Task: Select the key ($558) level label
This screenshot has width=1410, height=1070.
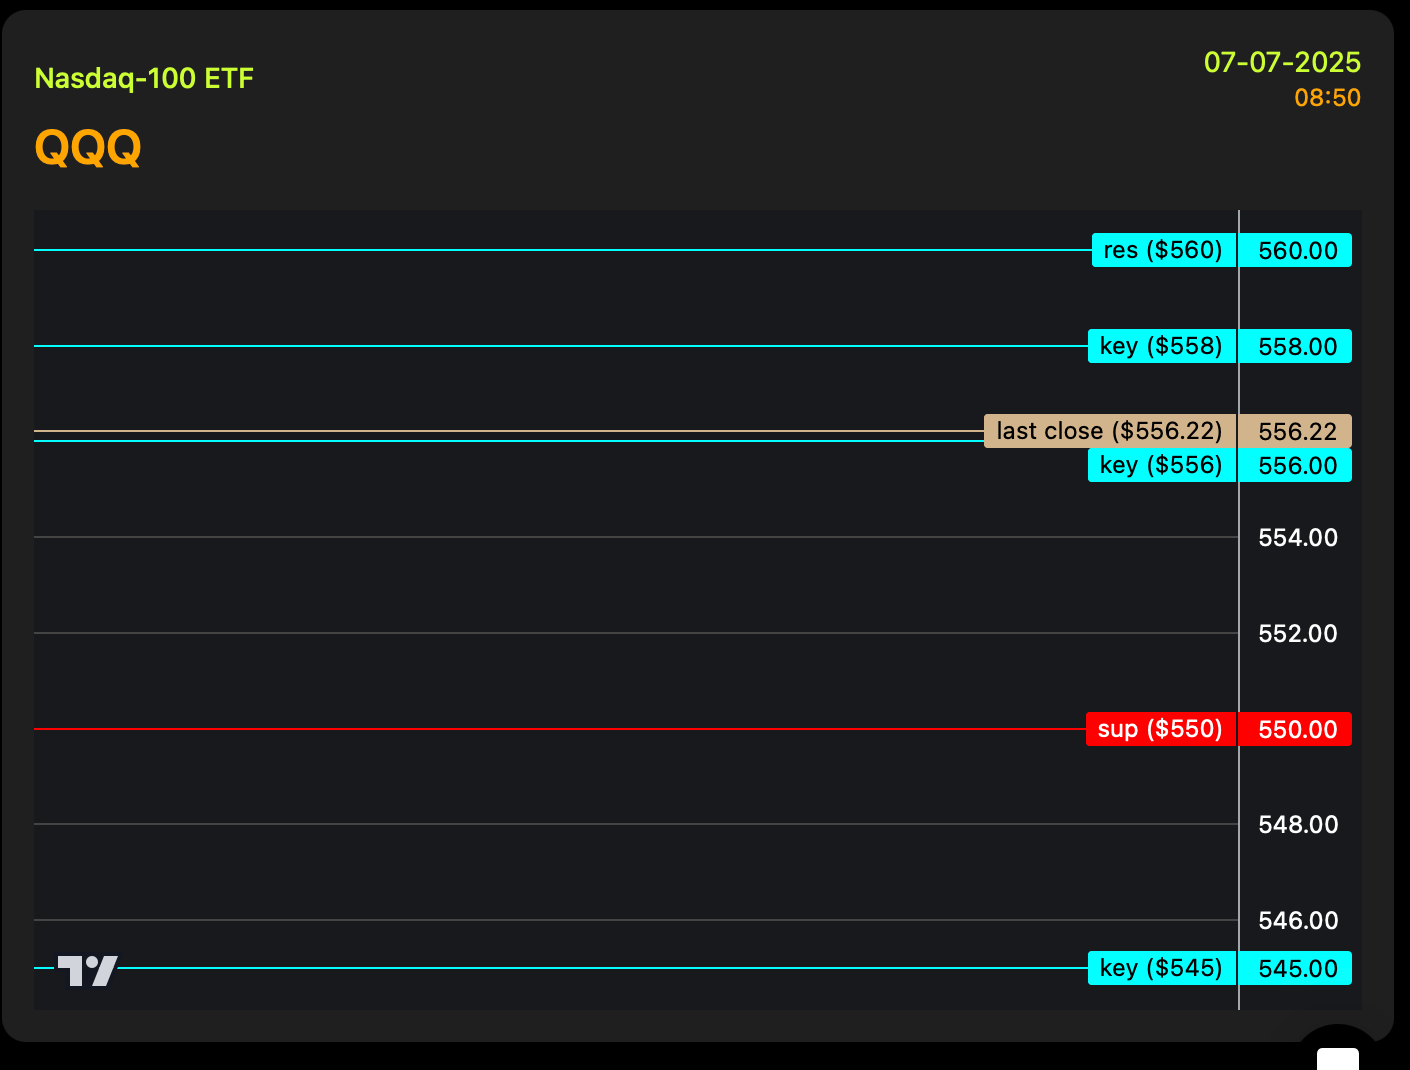Action: (1162, 346)
